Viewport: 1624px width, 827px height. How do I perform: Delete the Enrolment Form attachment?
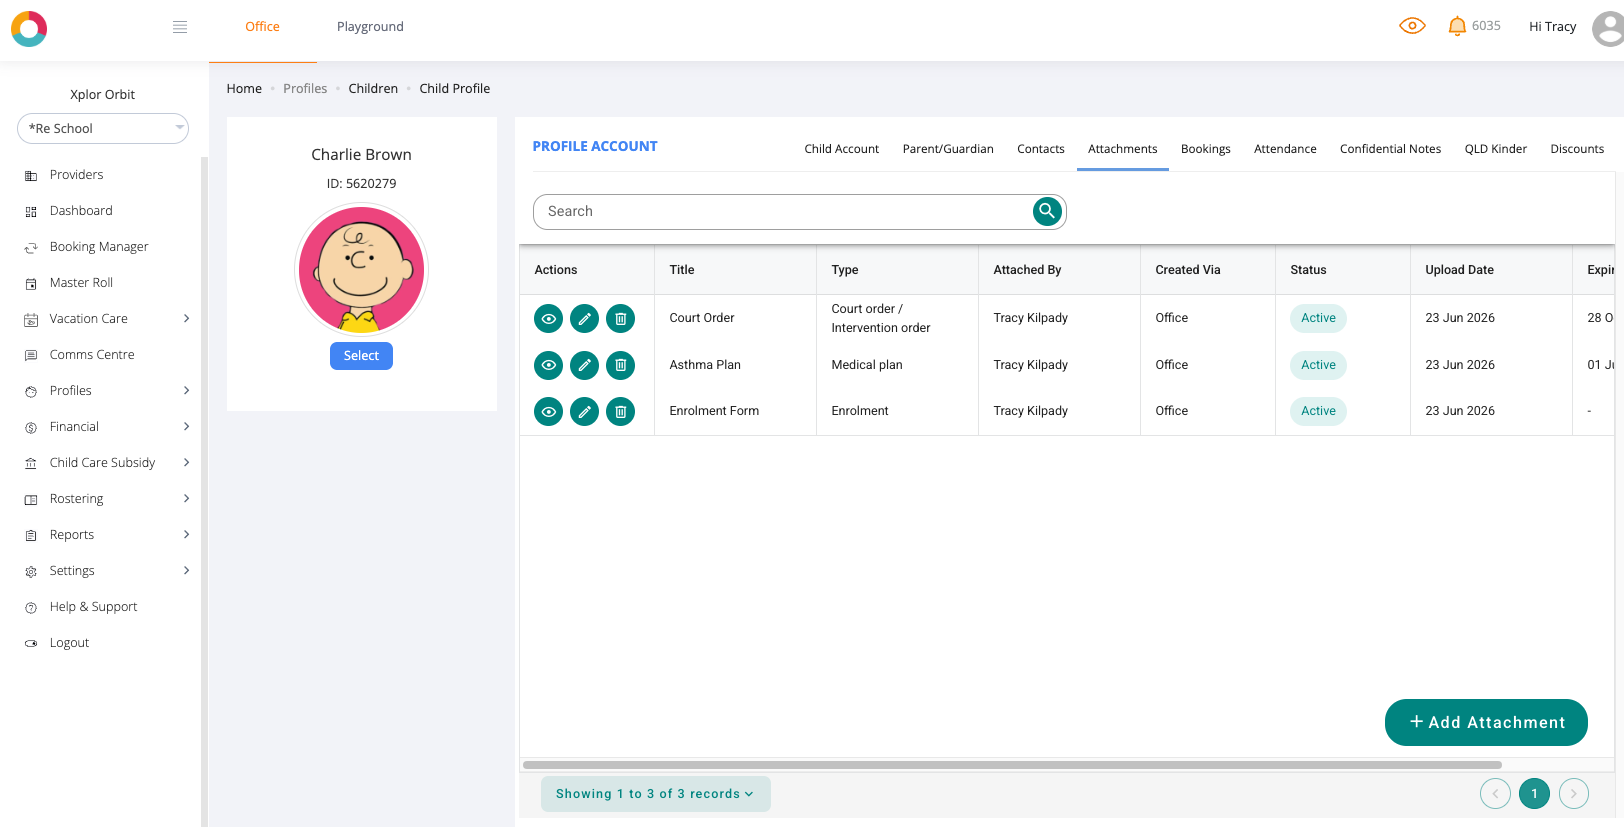click(621, 411)
